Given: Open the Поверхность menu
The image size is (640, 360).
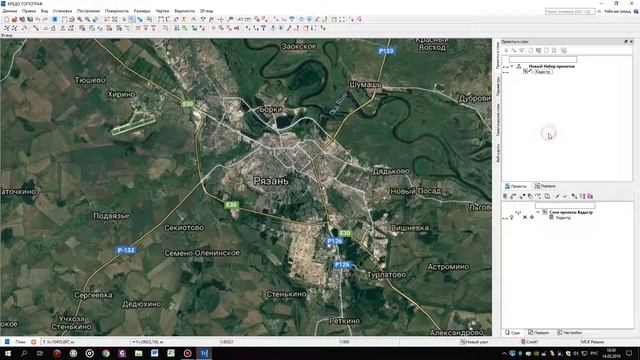Looking at the screenshot, I should [117, 11].
